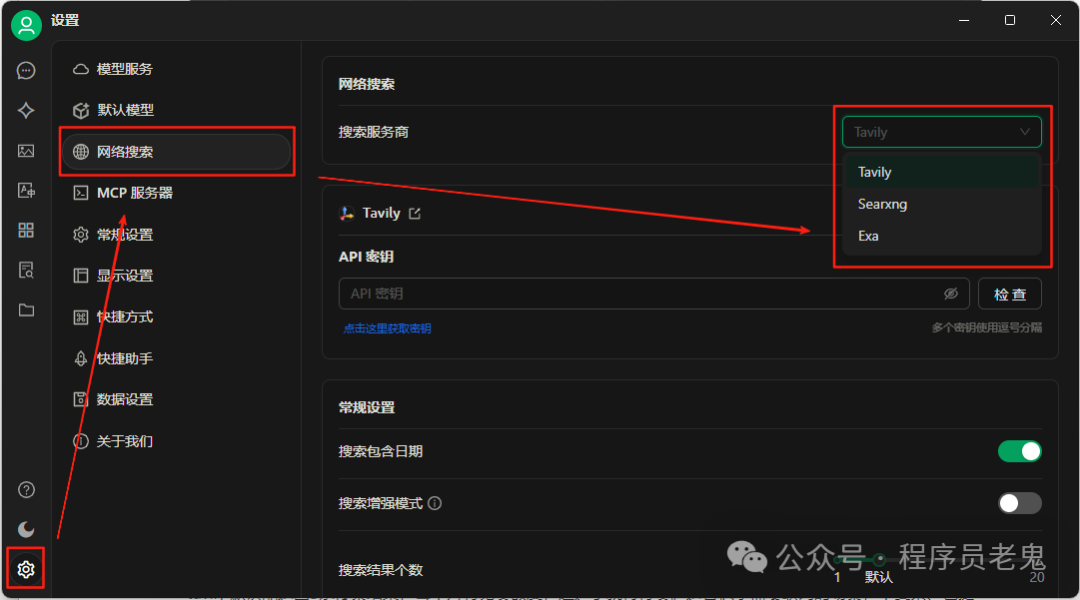1080x600 pixels.
Task: Close the settings window
Action: pyautogui.click(x=1055, y=21)
